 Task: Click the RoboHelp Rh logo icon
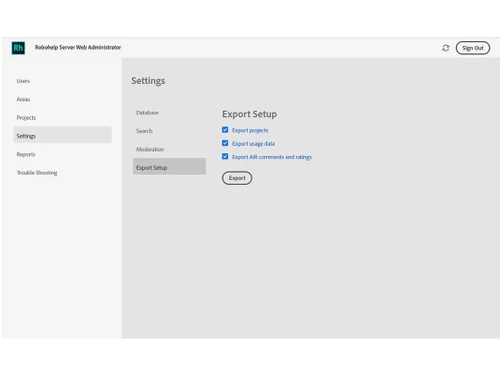tap(18, 48)
